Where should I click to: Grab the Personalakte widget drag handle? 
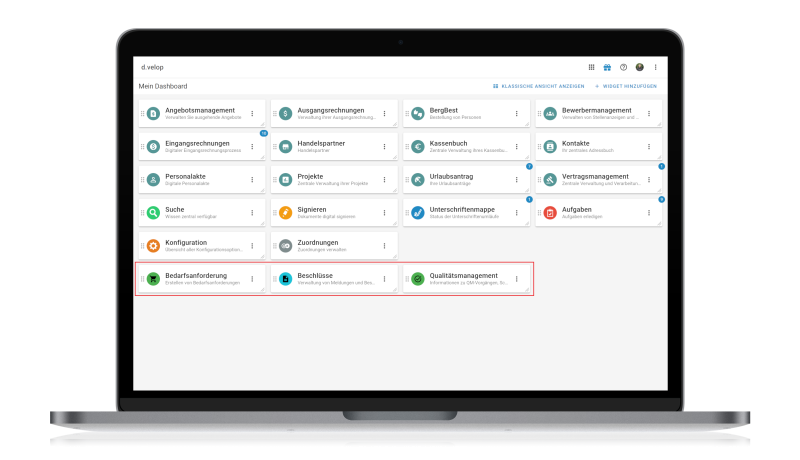(142, 180)
